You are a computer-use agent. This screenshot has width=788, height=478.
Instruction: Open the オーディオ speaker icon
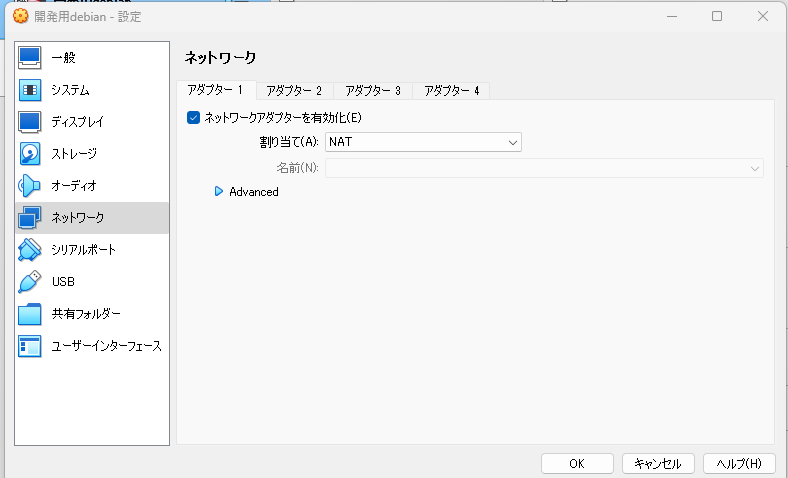30,186
